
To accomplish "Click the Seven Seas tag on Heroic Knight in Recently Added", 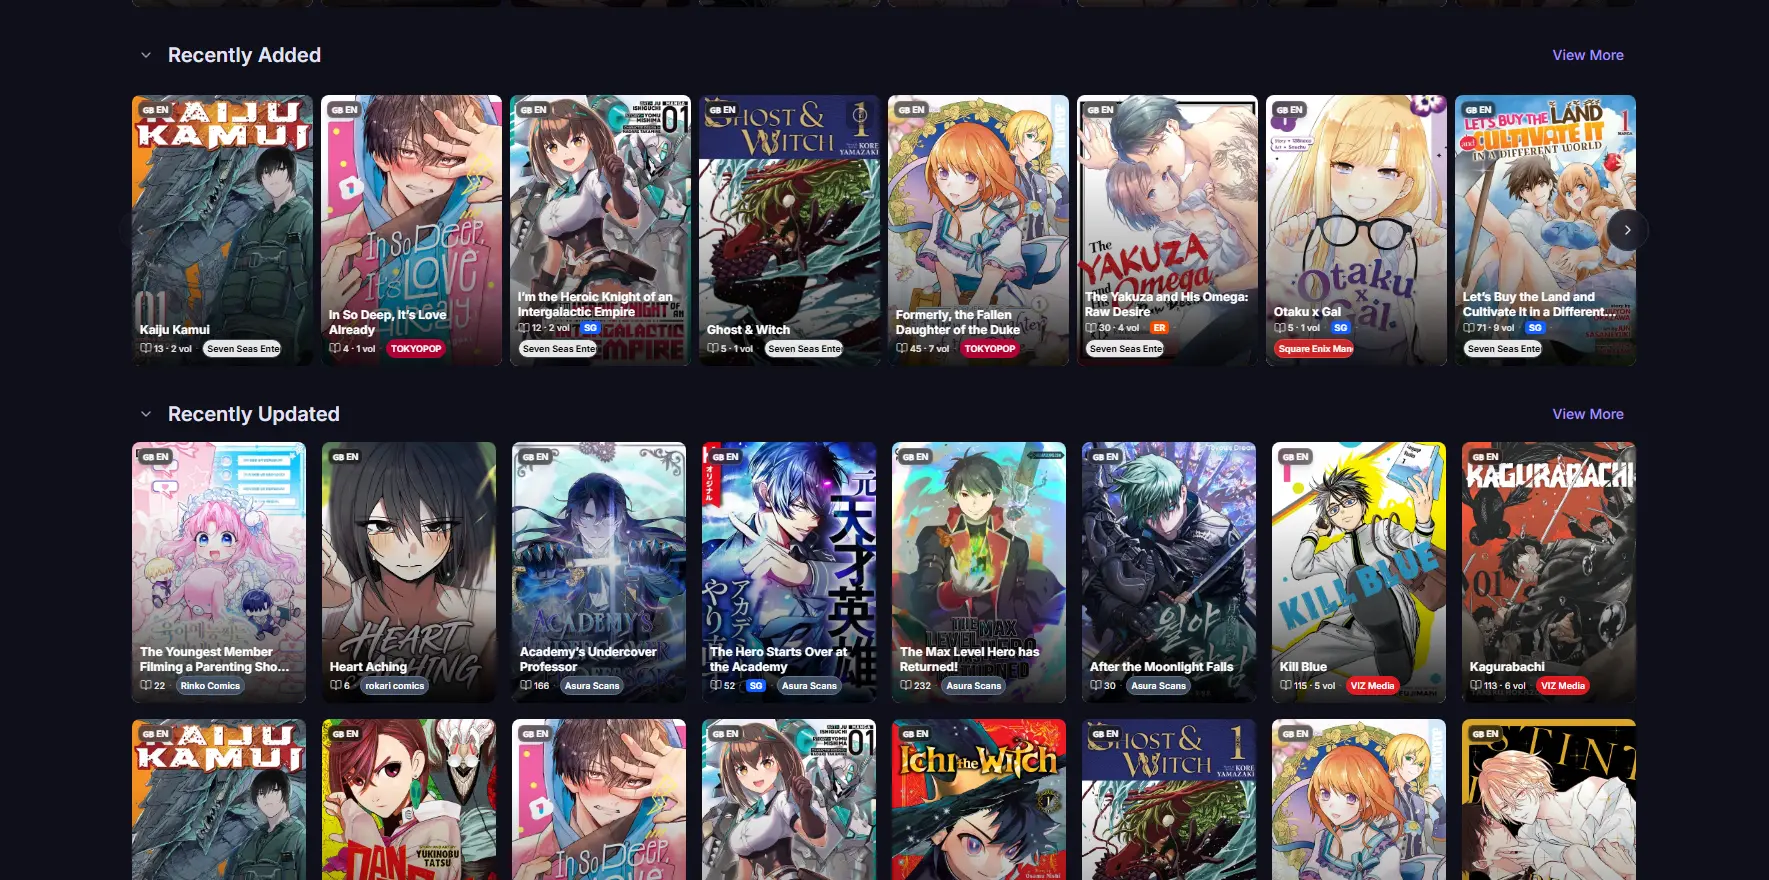I will point(558,349).
